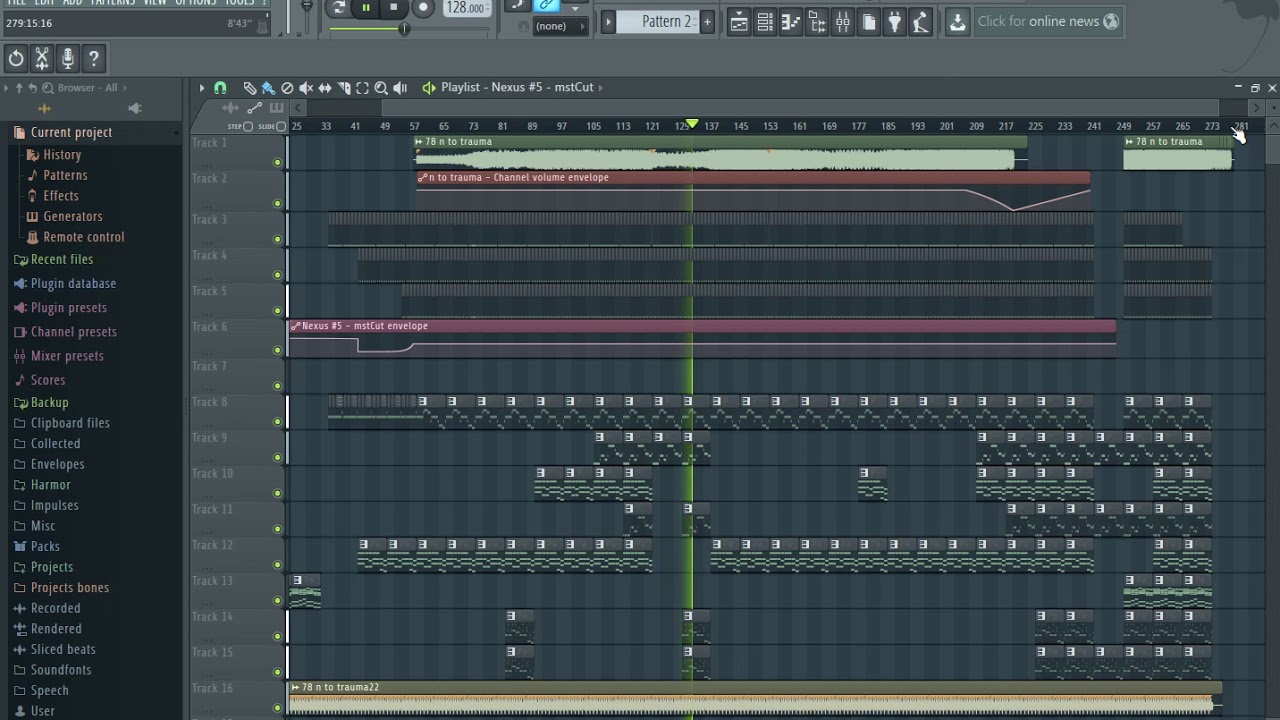This screenshot has height=720, width=1280.
Task: Add new pattern with plus button
Action: coord(707,21)
